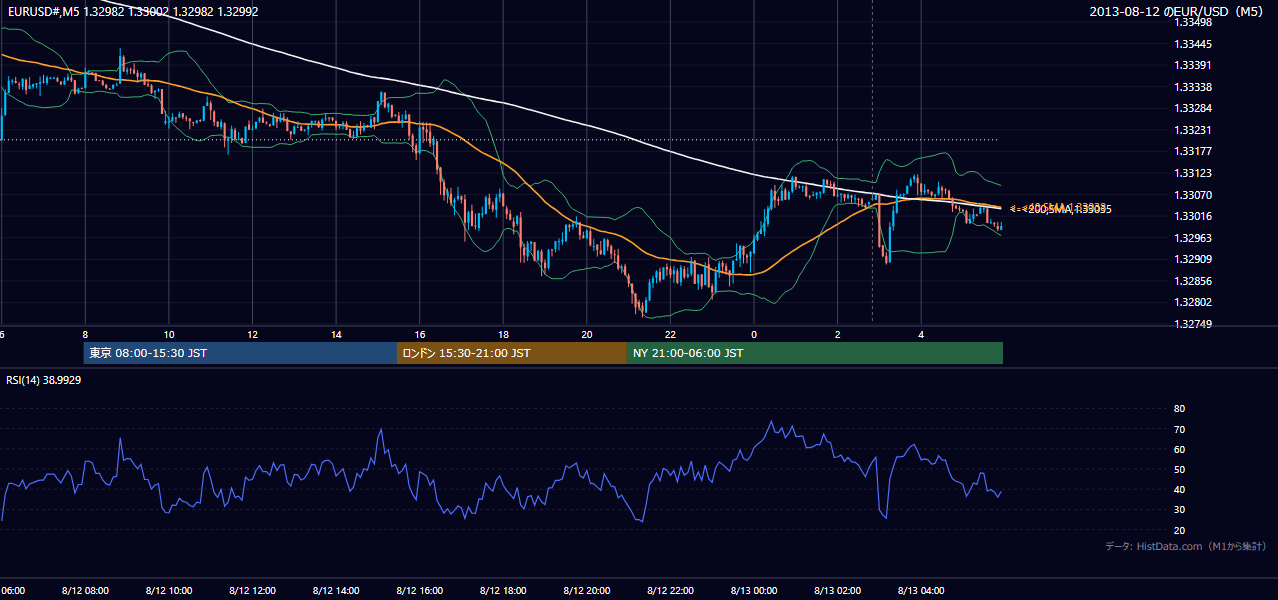Click price axis label 1.33445
This screenshot has width=1278, height=600.
(x=1194, y=44)
